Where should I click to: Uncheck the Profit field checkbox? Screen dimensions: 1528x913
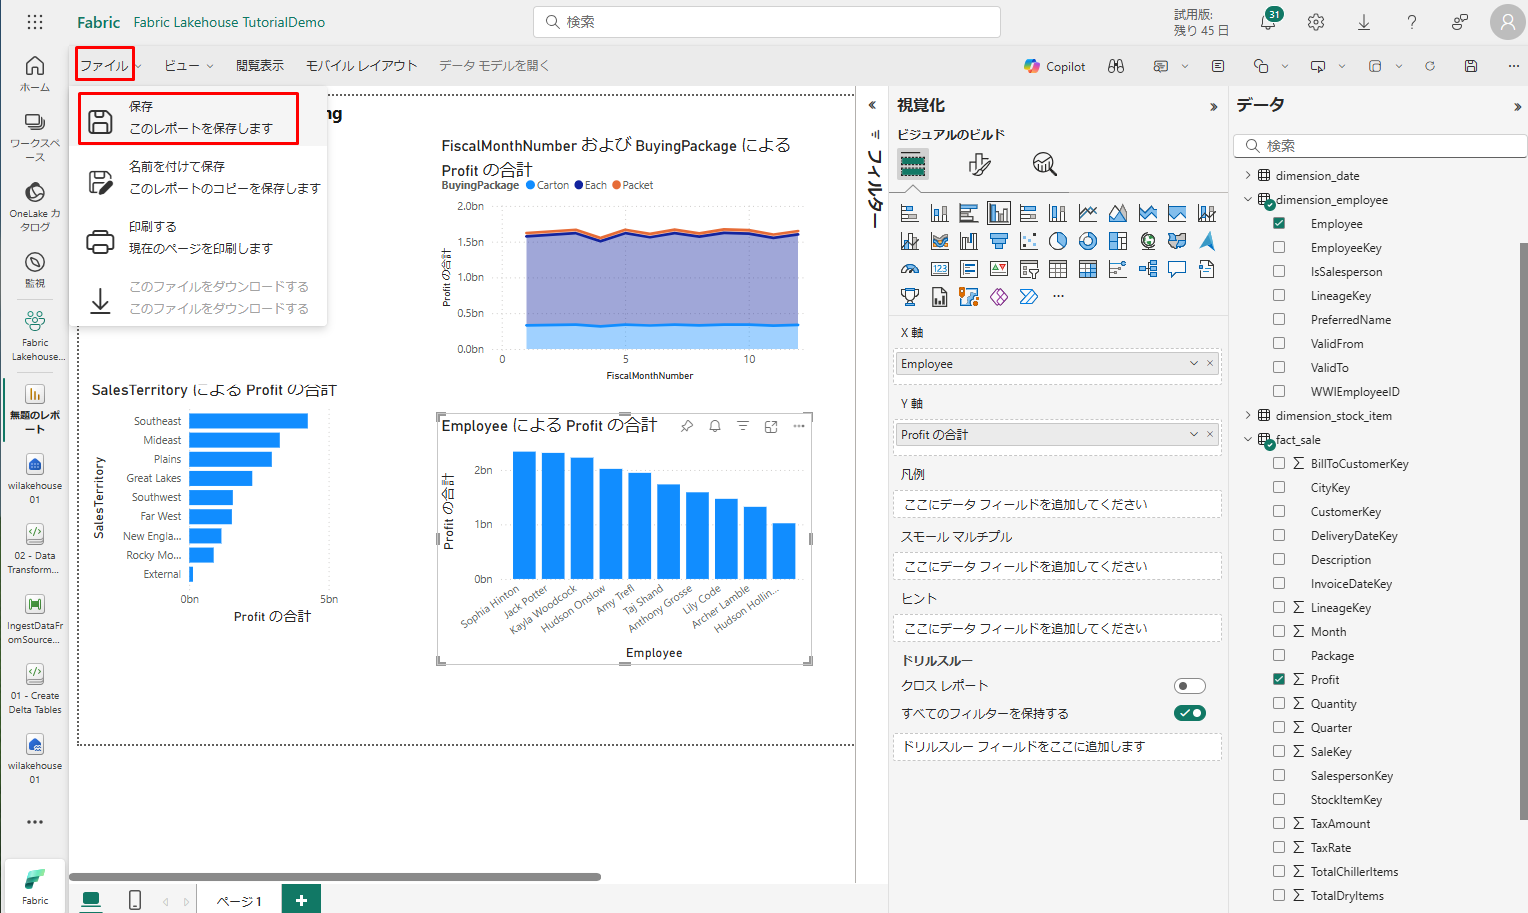(1279, 679)
